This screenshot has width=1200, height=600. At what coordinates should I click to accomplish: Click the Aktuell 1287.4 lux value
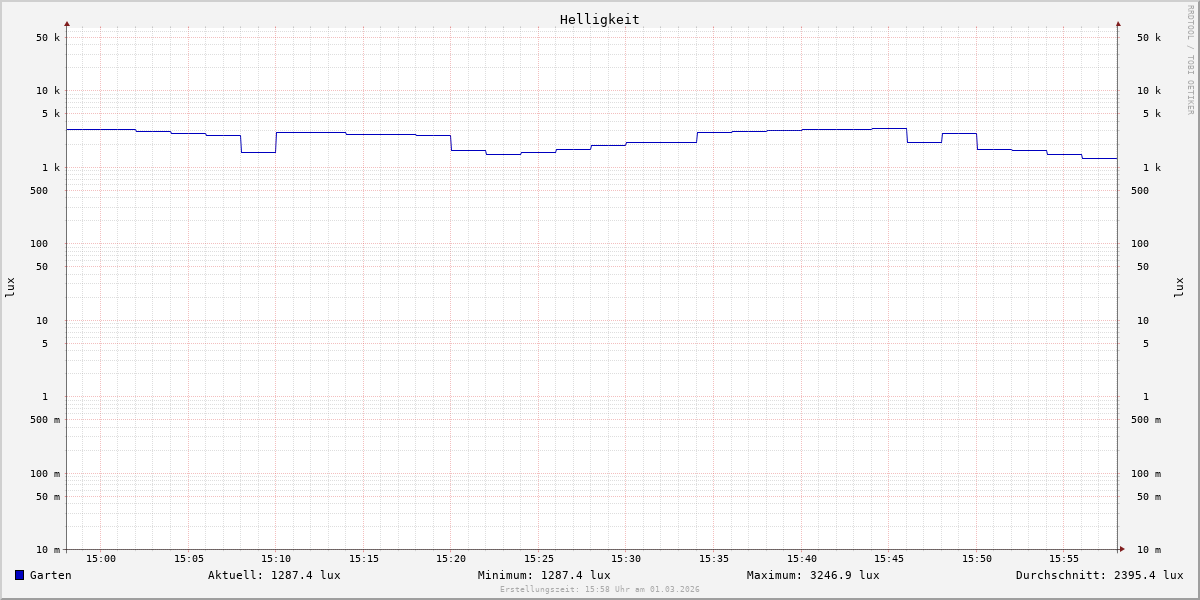(274, 575)
